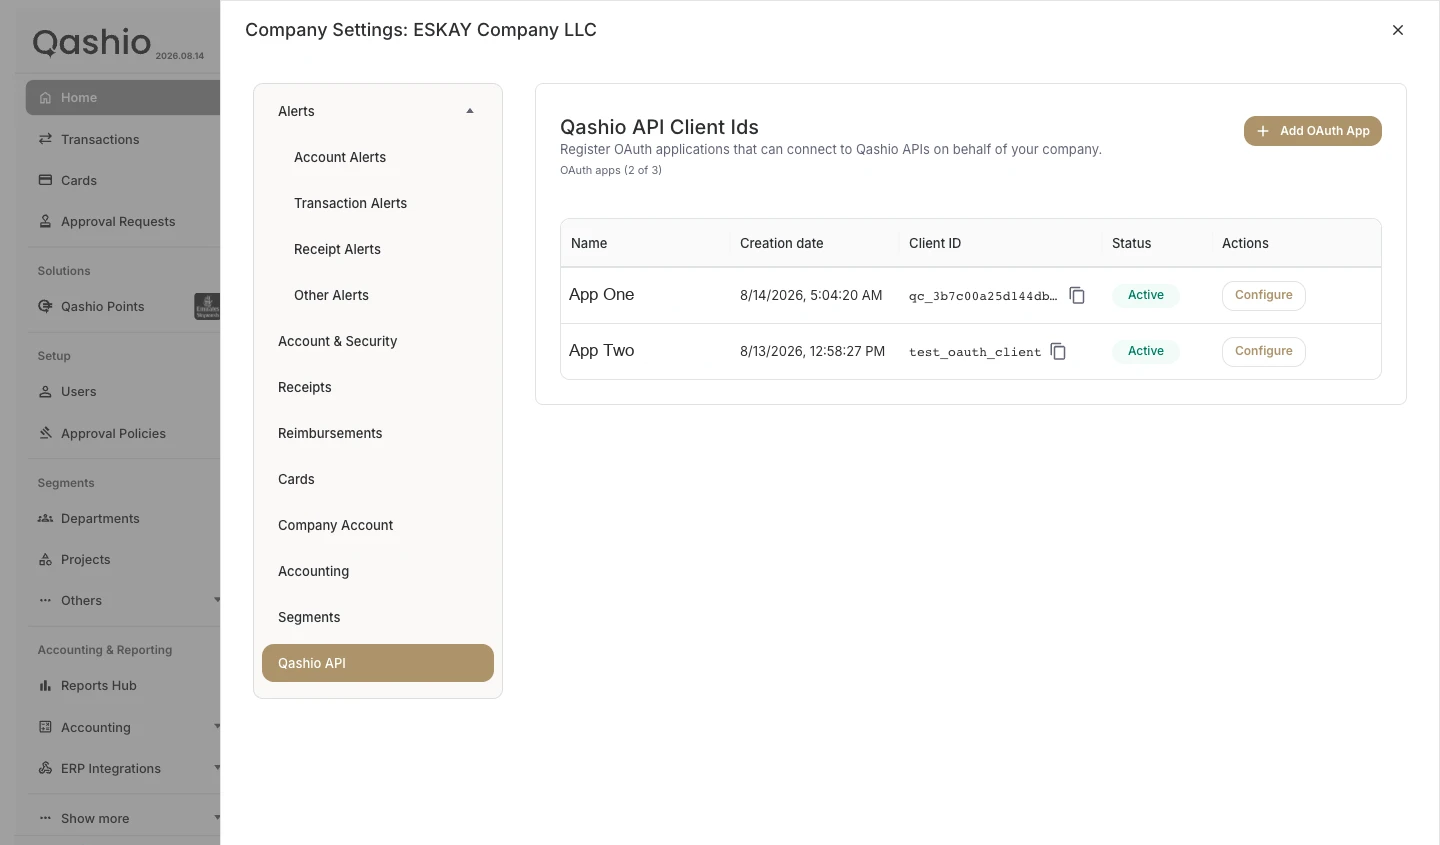Select the Qashio API settings item
This screenshot has height=845, width=1440.
pyautogui.click(x=378, y=663)
